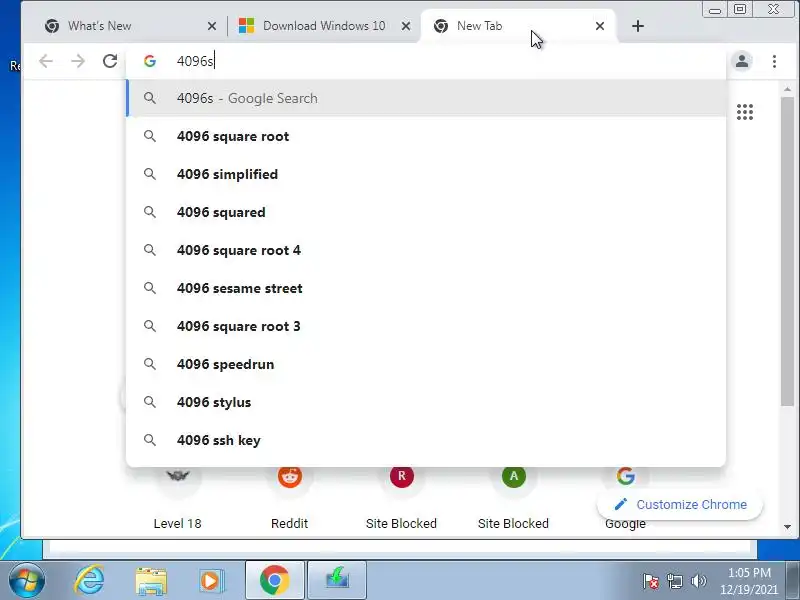
Task: Reload the current page
Action: (x=110, y=61)
